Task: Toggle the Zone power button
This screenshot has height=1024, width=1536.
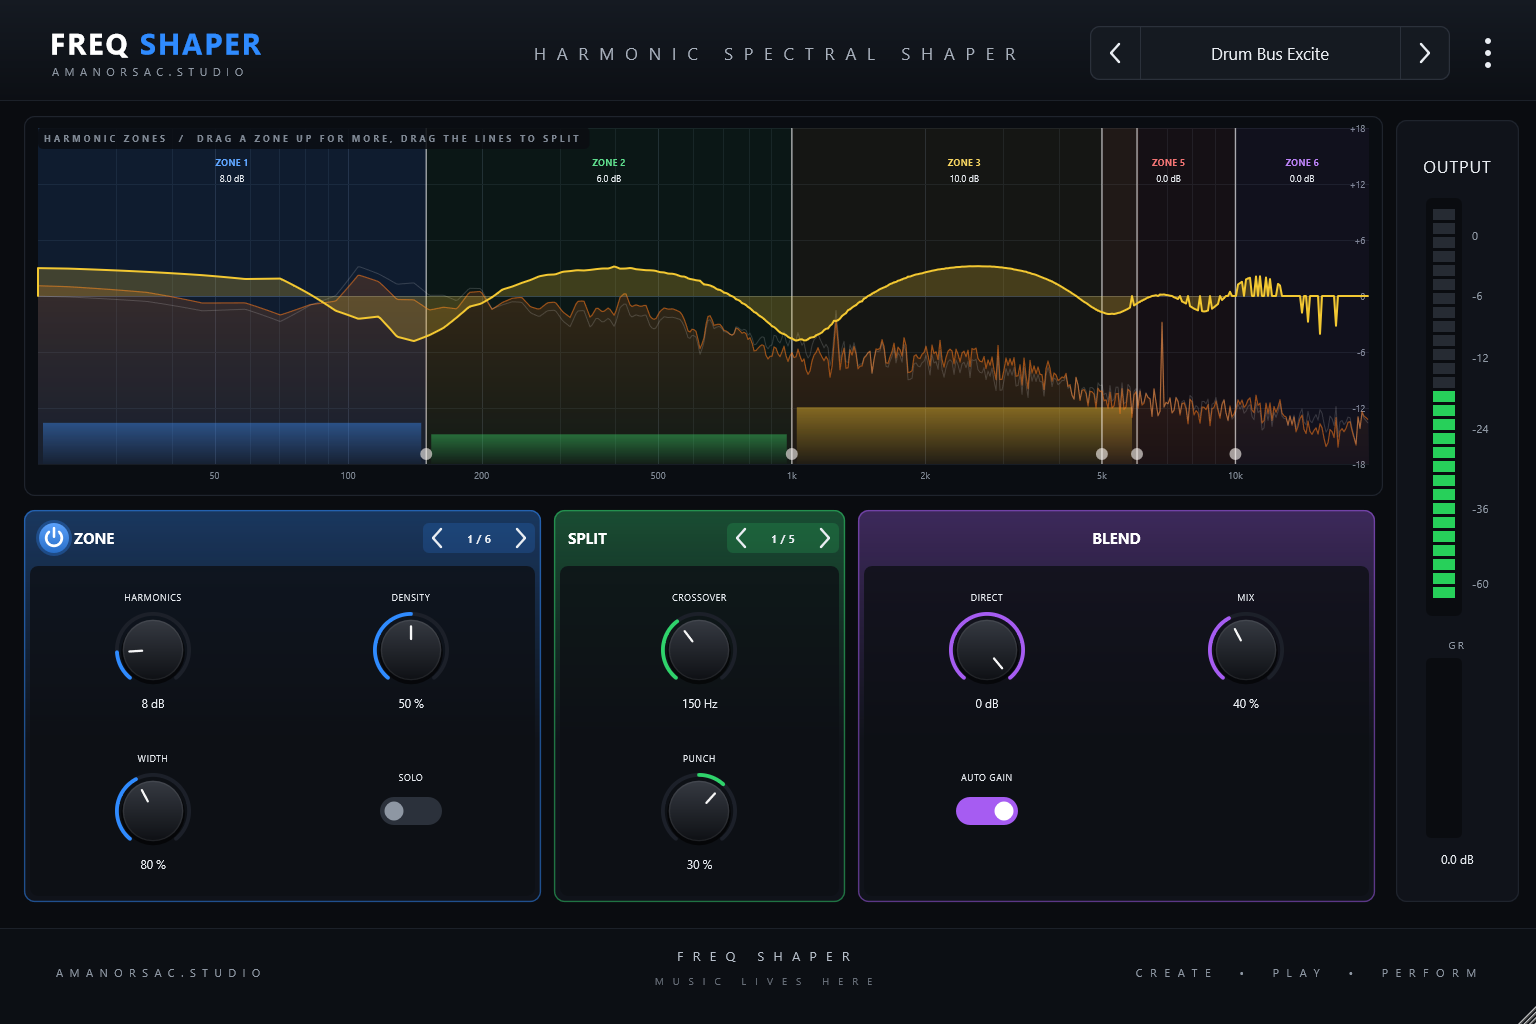Action: (x=54, y=538)
